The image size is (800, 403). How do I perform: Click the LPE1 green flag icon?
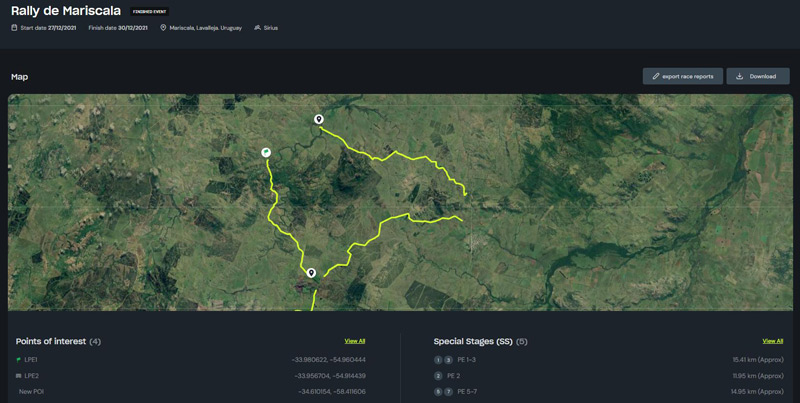19,360
